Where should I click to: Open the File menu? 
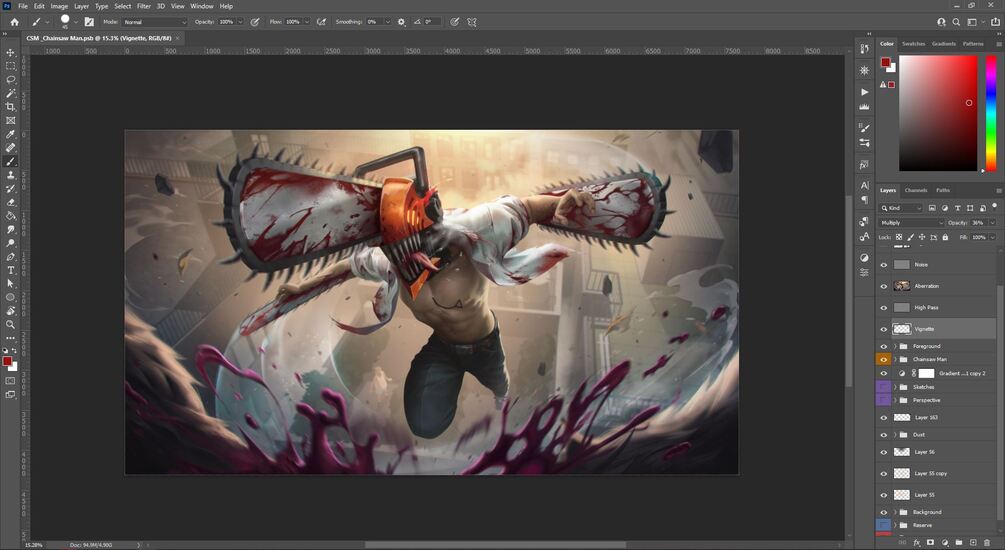(22, 6)
